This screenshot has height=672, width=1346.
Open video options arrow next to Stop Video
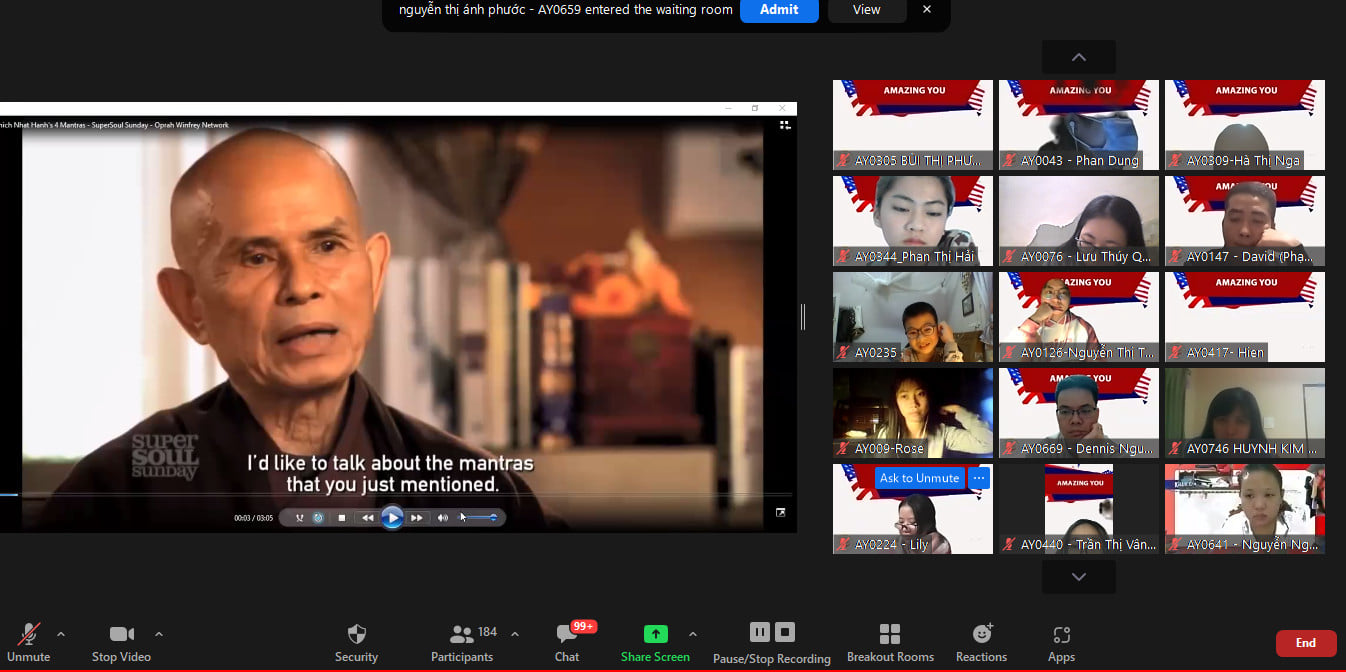[159, 634]
